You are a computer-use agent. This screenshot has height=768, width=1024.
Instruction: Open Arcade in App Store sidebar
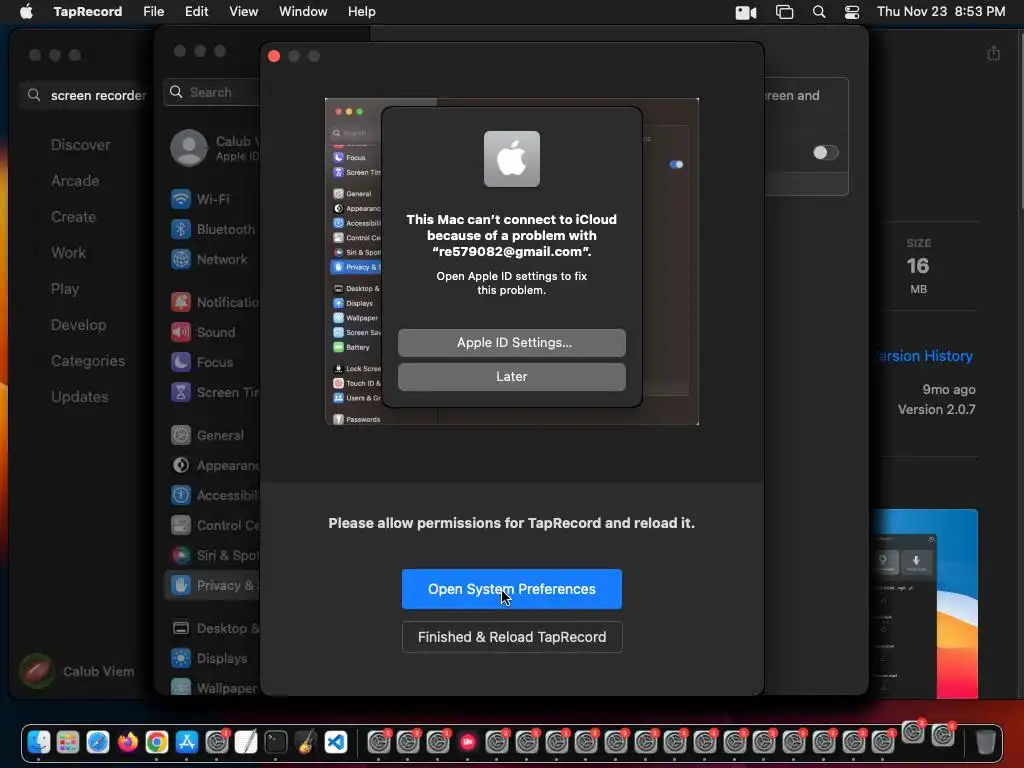click(x=75, y=181)
